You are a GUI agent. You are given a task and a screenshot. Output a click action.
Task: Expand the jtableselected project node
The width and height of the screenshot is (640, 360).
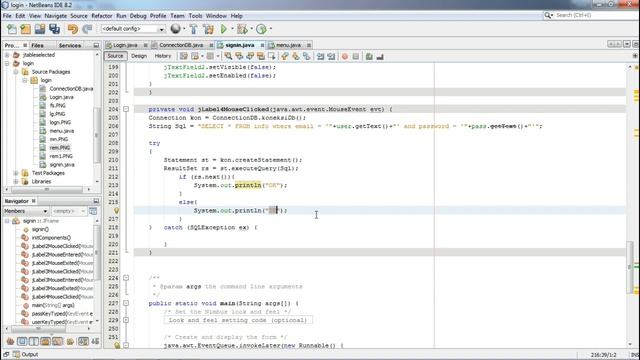pyautogui.click(x=7, y=55)
